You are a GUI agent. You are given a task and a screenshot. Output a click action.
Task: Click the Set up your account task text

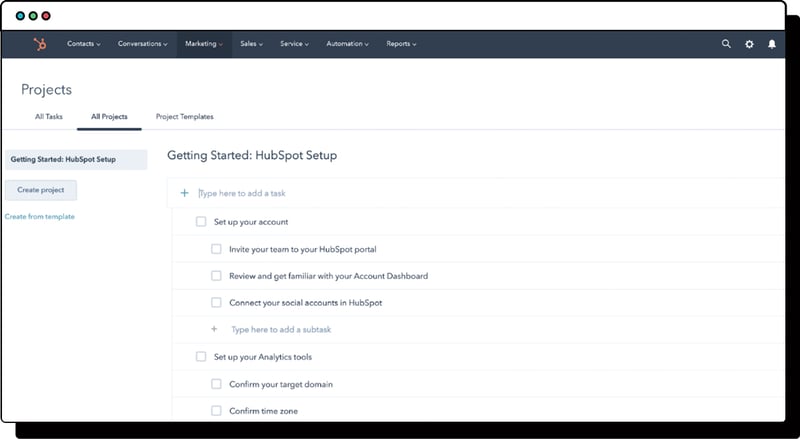(251, 222)
